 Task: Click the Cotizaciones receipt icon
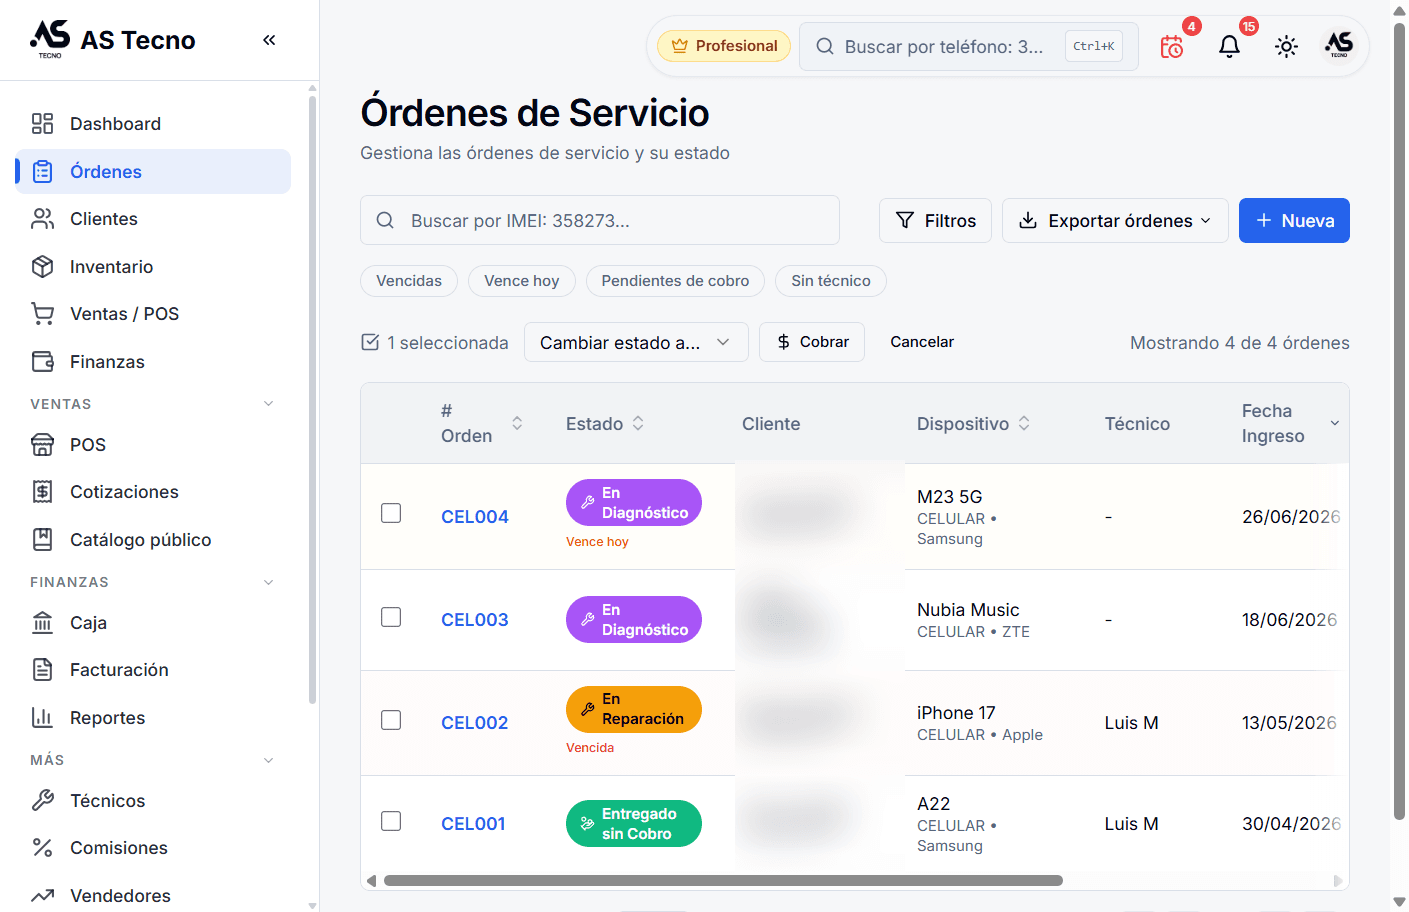click(x=42, y=492)
